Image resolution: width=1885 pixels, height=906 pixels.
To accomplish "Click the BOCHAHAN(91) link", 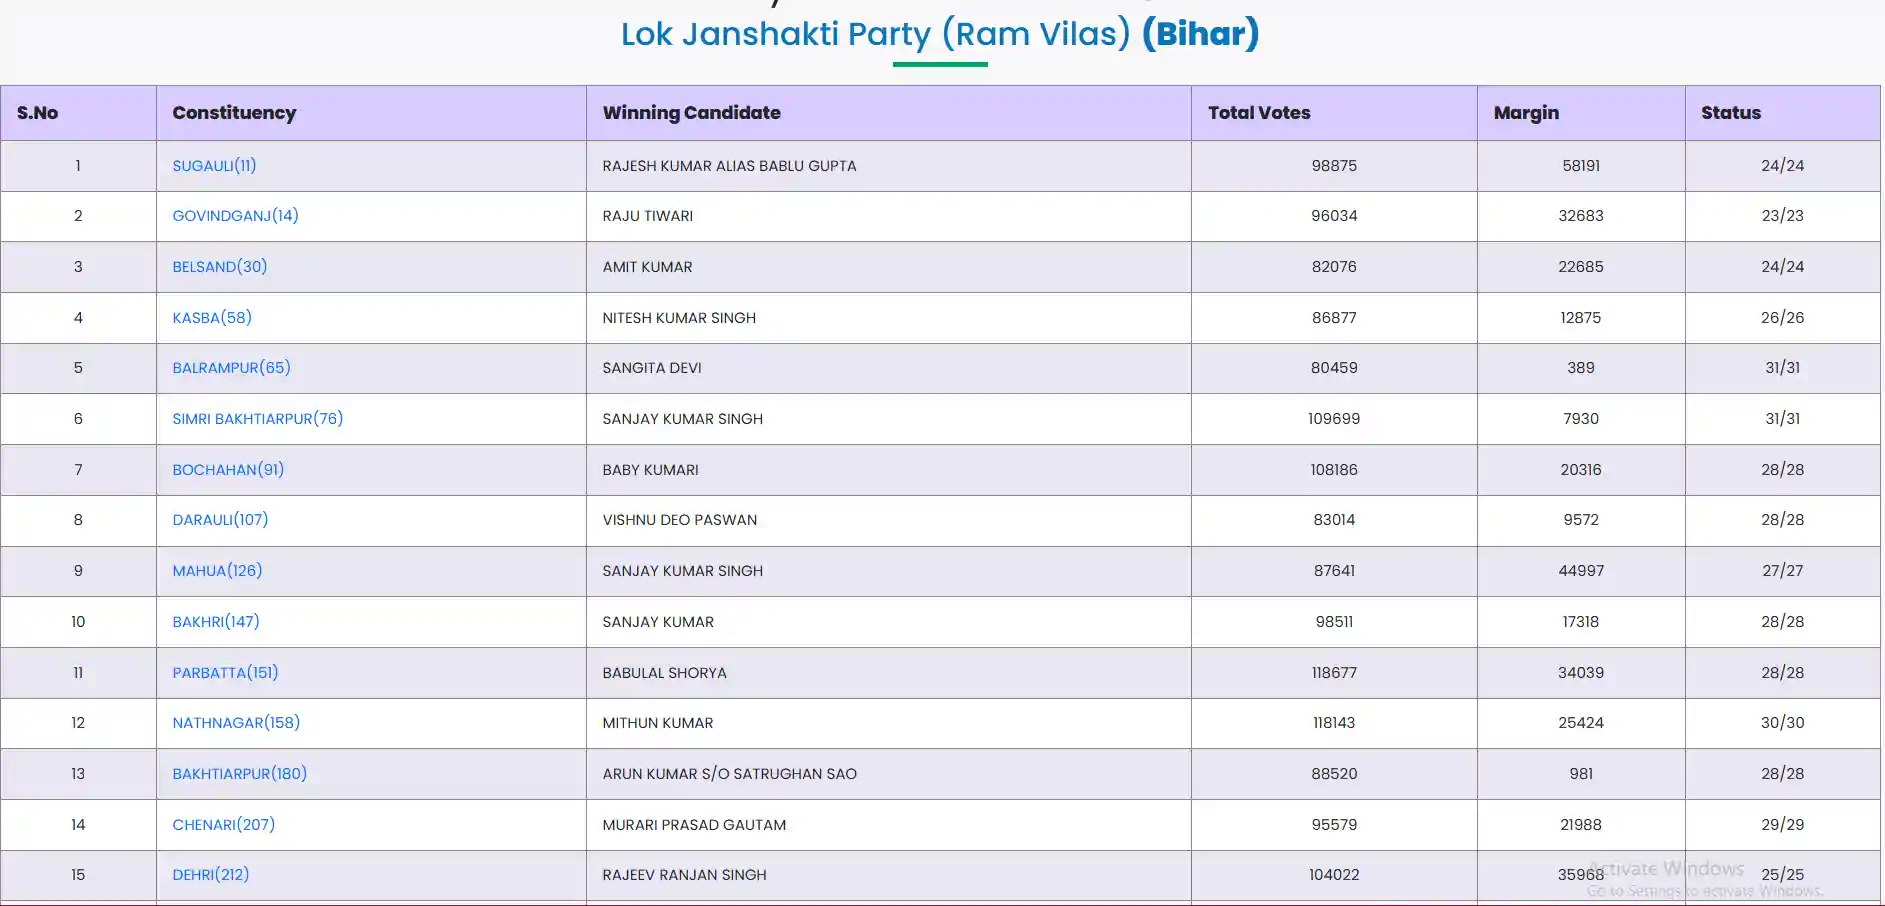I will click(x=228, y=470).
